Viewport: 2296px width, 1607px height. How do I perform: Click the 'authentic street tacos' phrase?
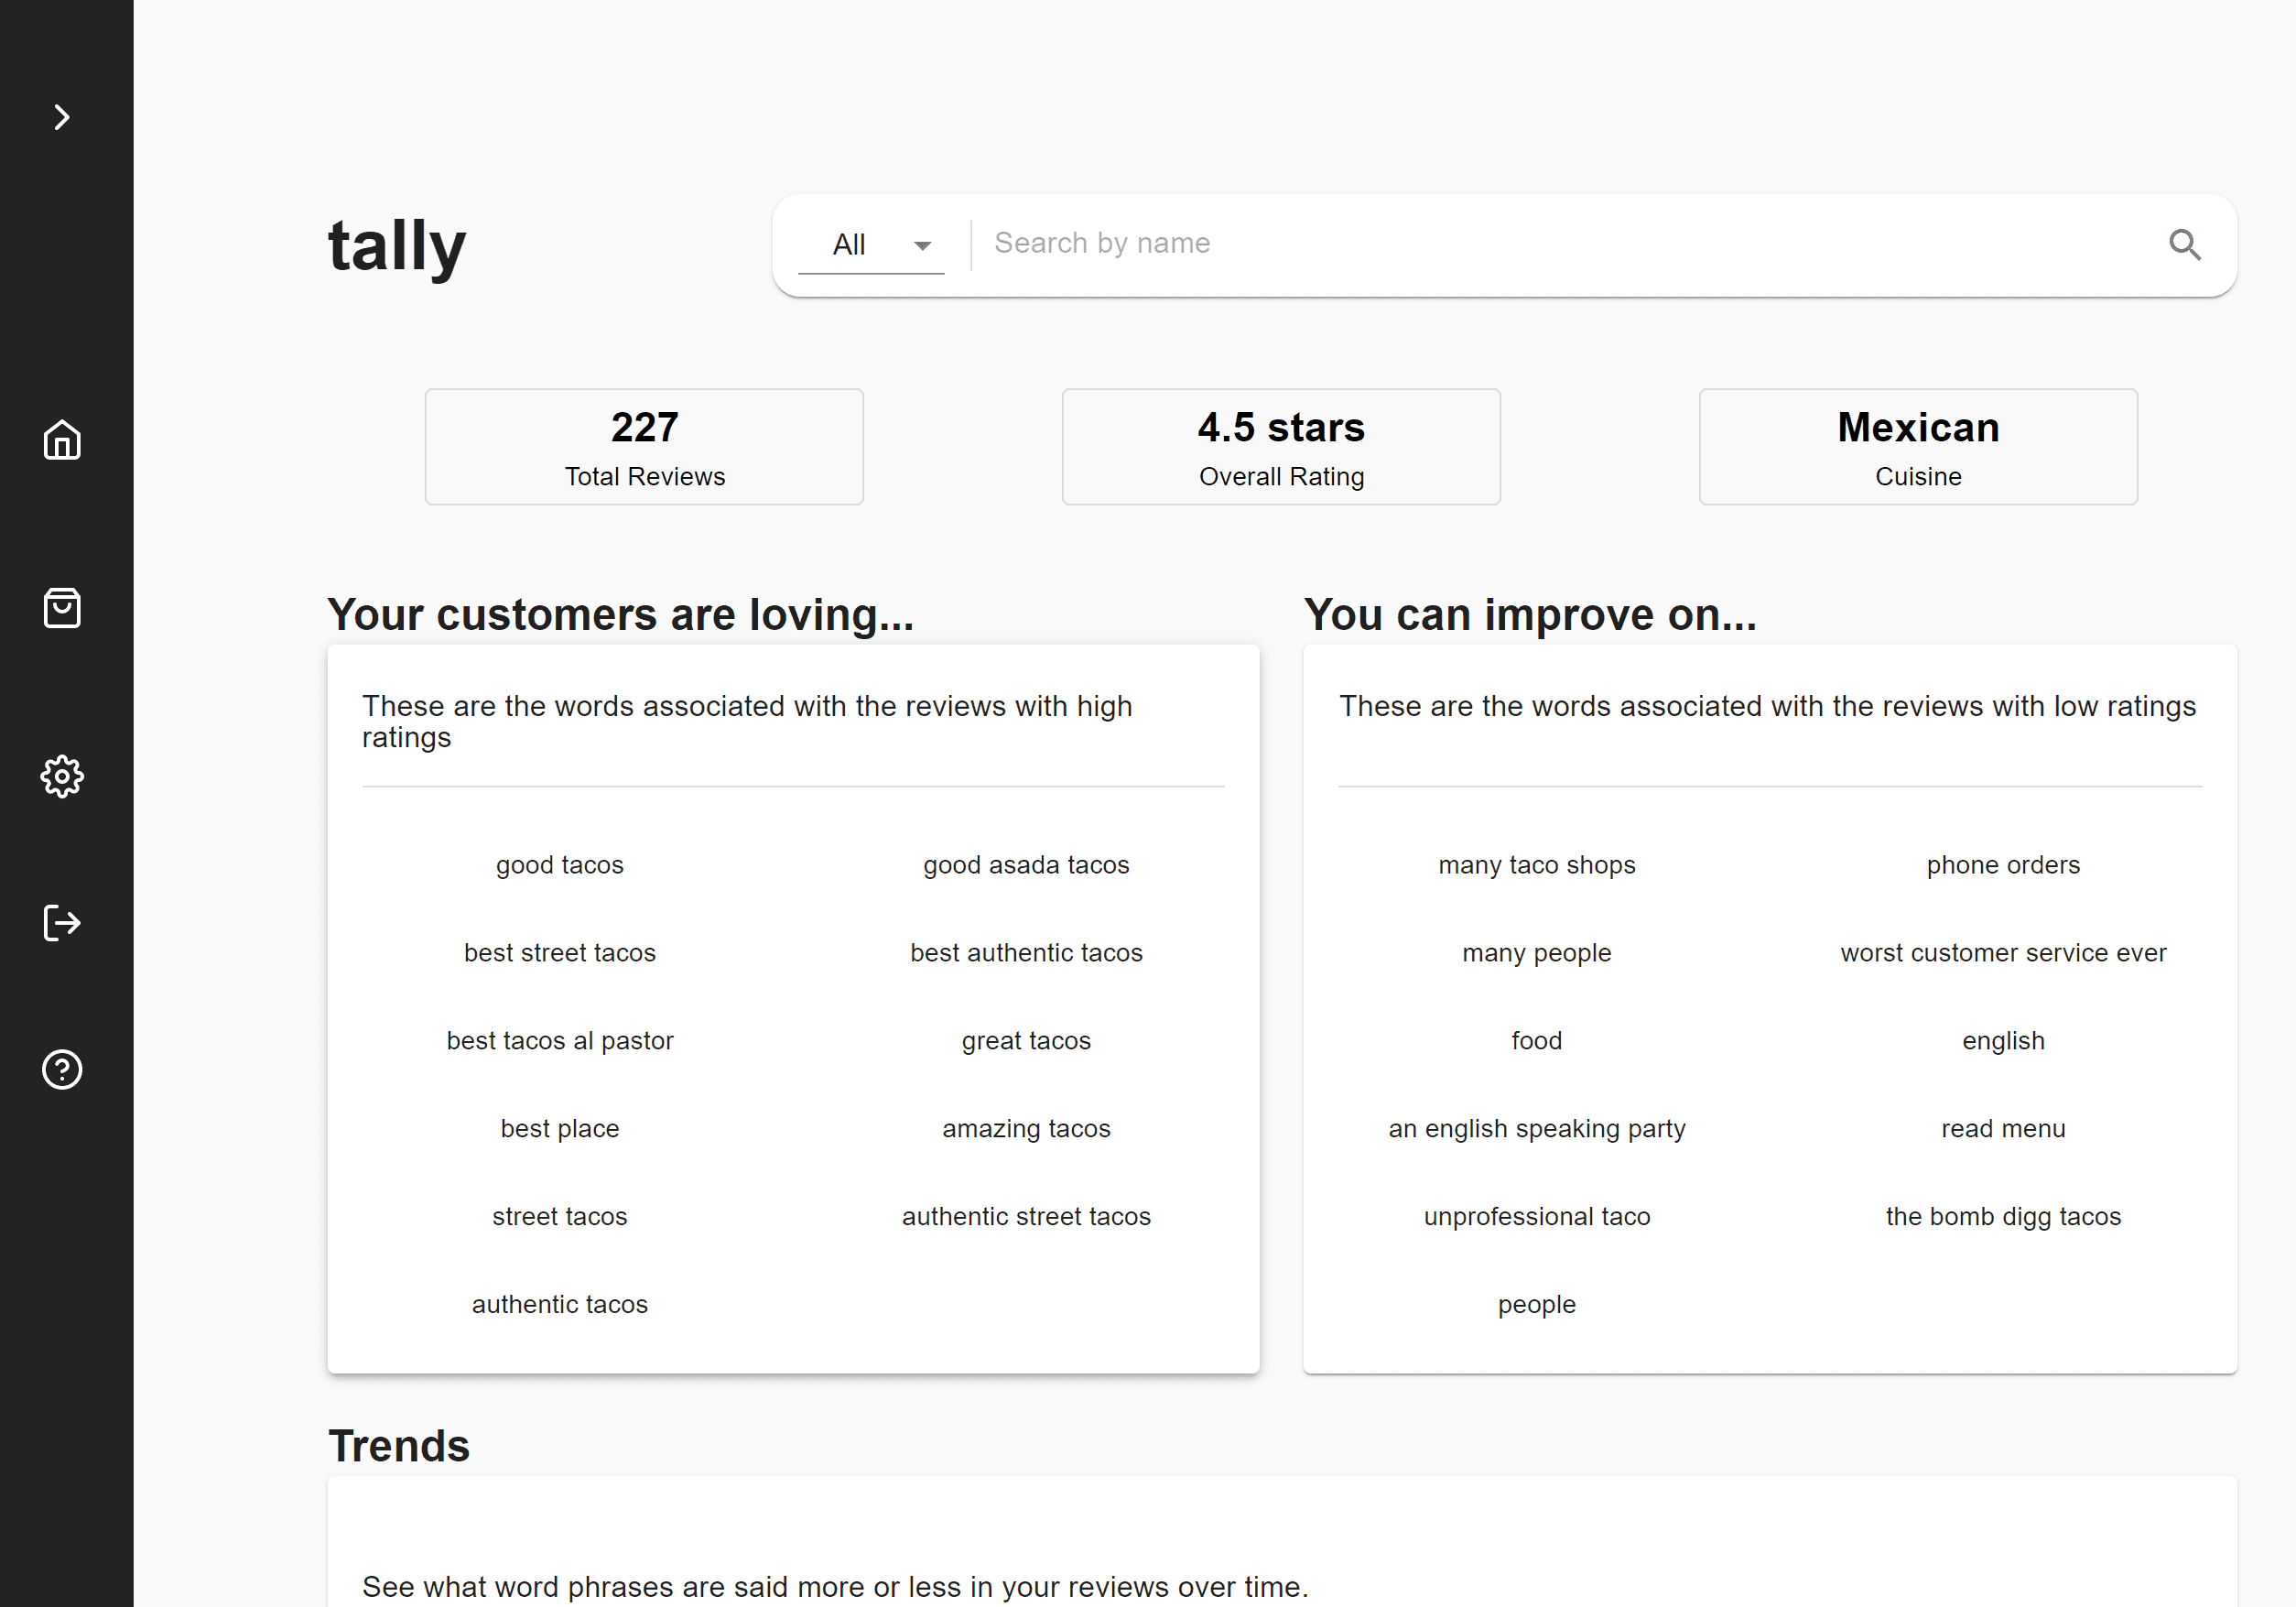click(x=1026, y=1216)
